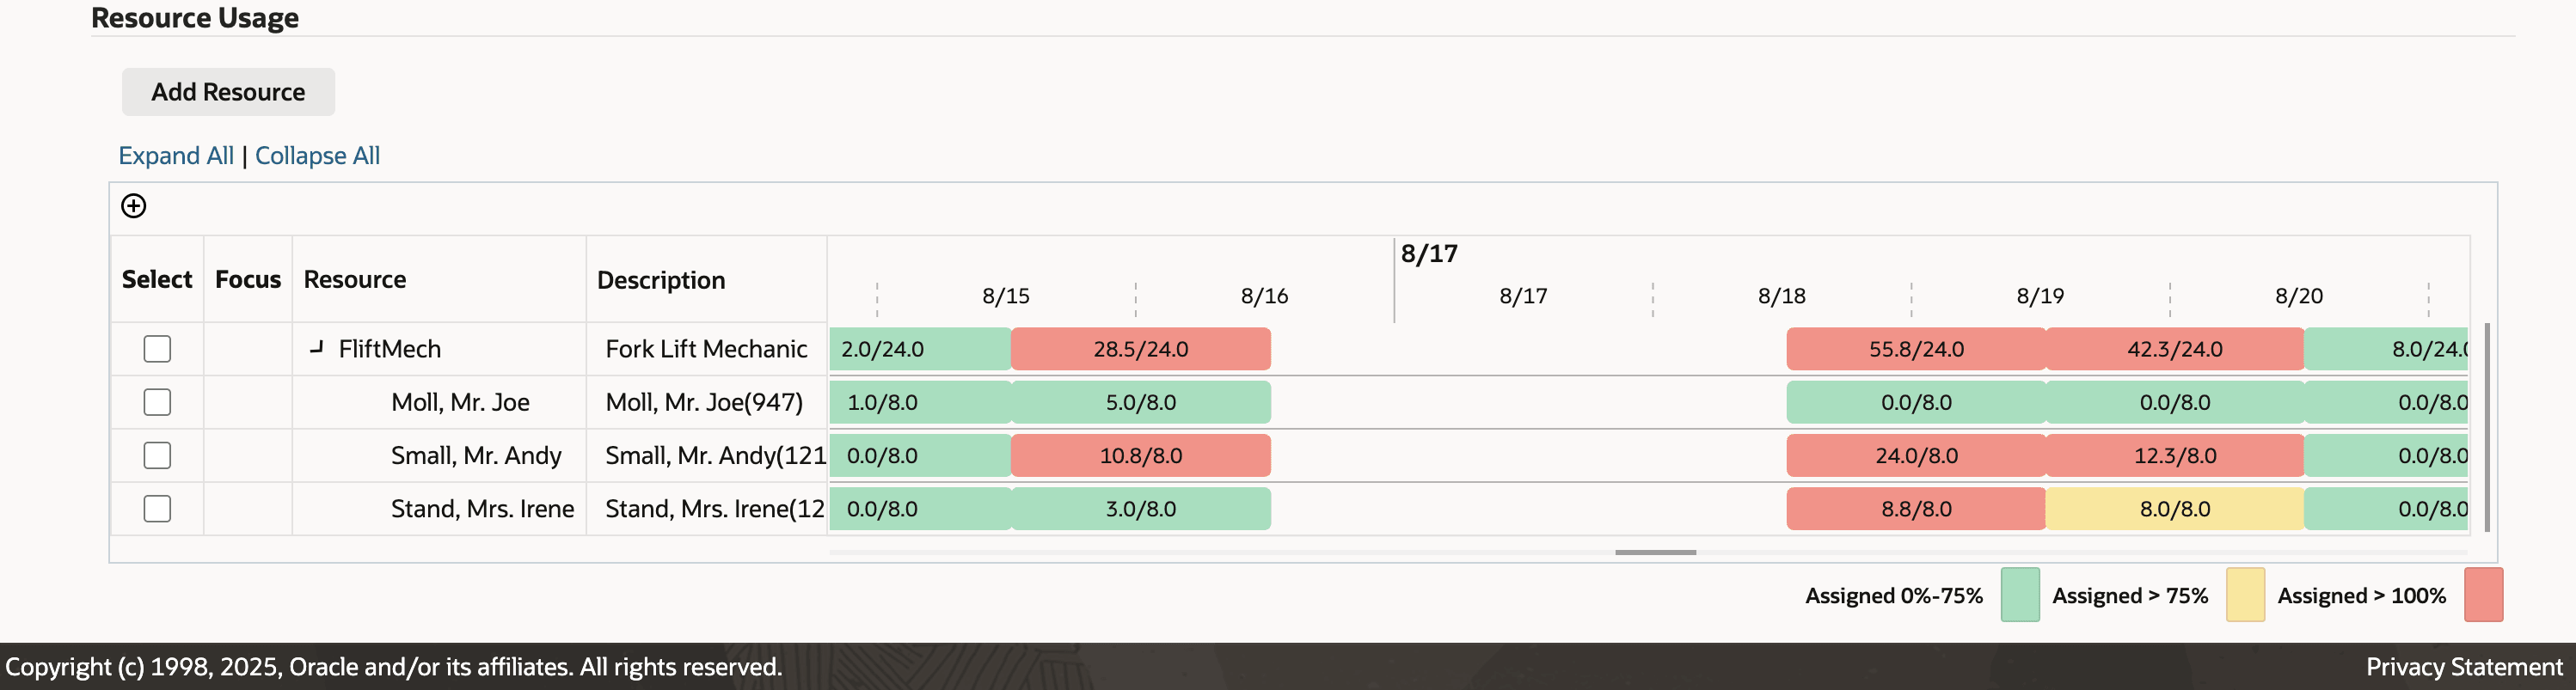Click the Add Resource button
This screenshot has height=690, width=2576.
227,91
